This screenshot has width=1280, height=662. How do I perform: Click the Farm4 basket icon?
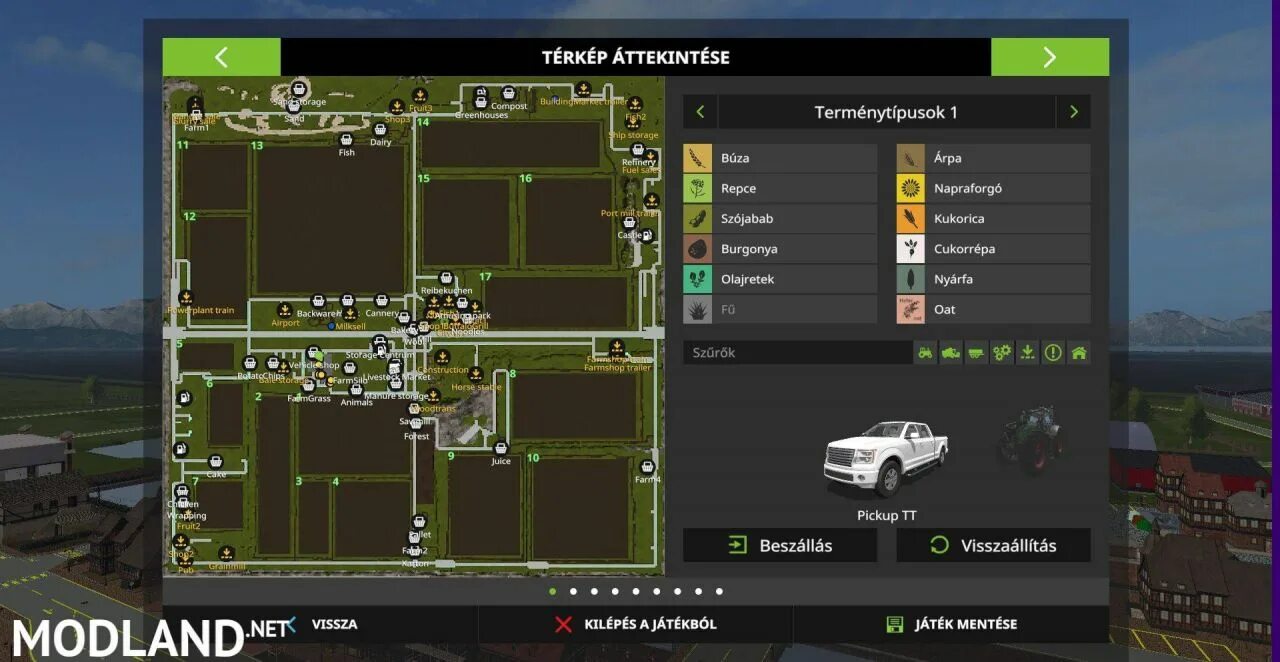647,467
